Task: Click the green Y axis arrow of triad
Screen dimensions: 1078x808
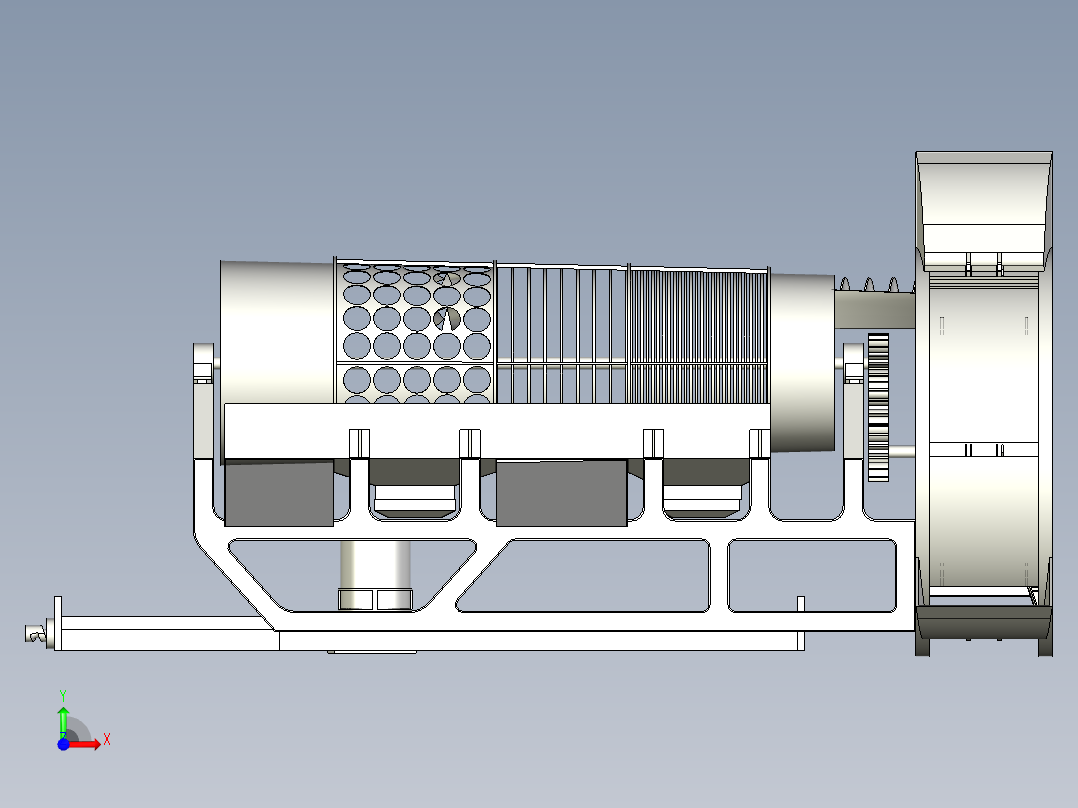Action: click(x=63, y=721)
